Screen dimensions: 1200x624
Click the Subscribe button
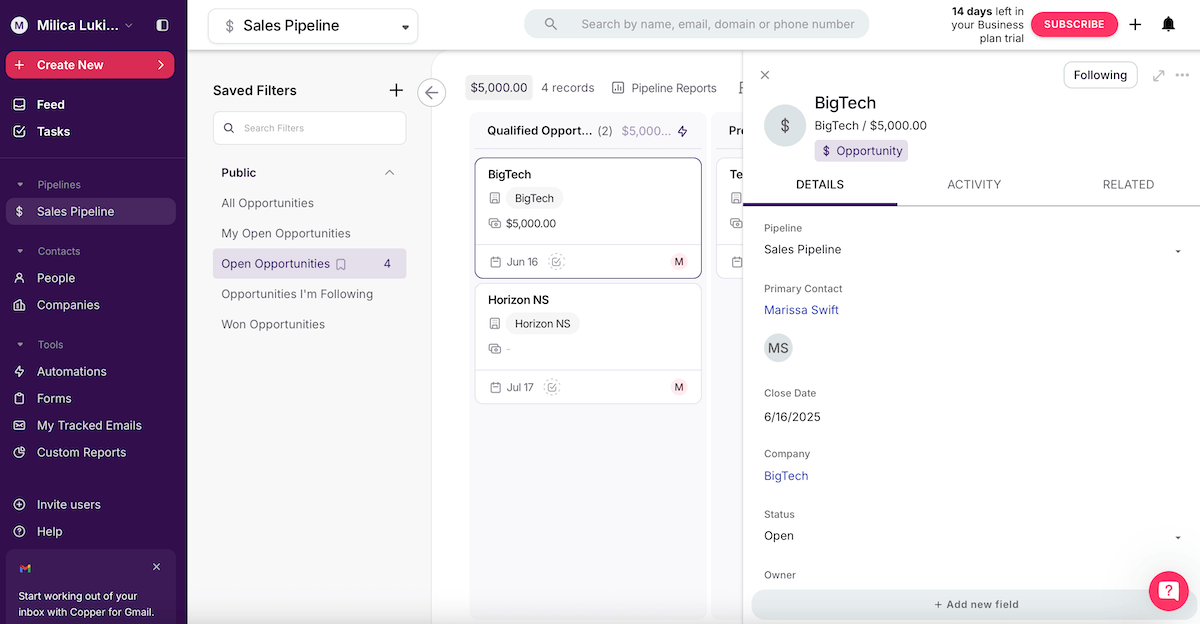tap(1074, 24)
